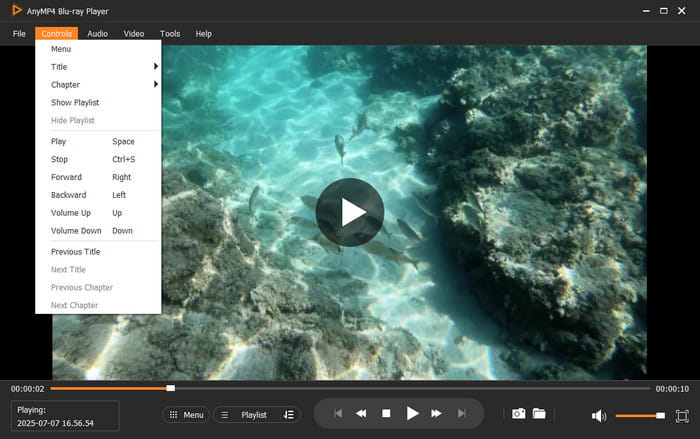Toggle playlist sort order icon

pyautogui.click(x=288, y=415)
